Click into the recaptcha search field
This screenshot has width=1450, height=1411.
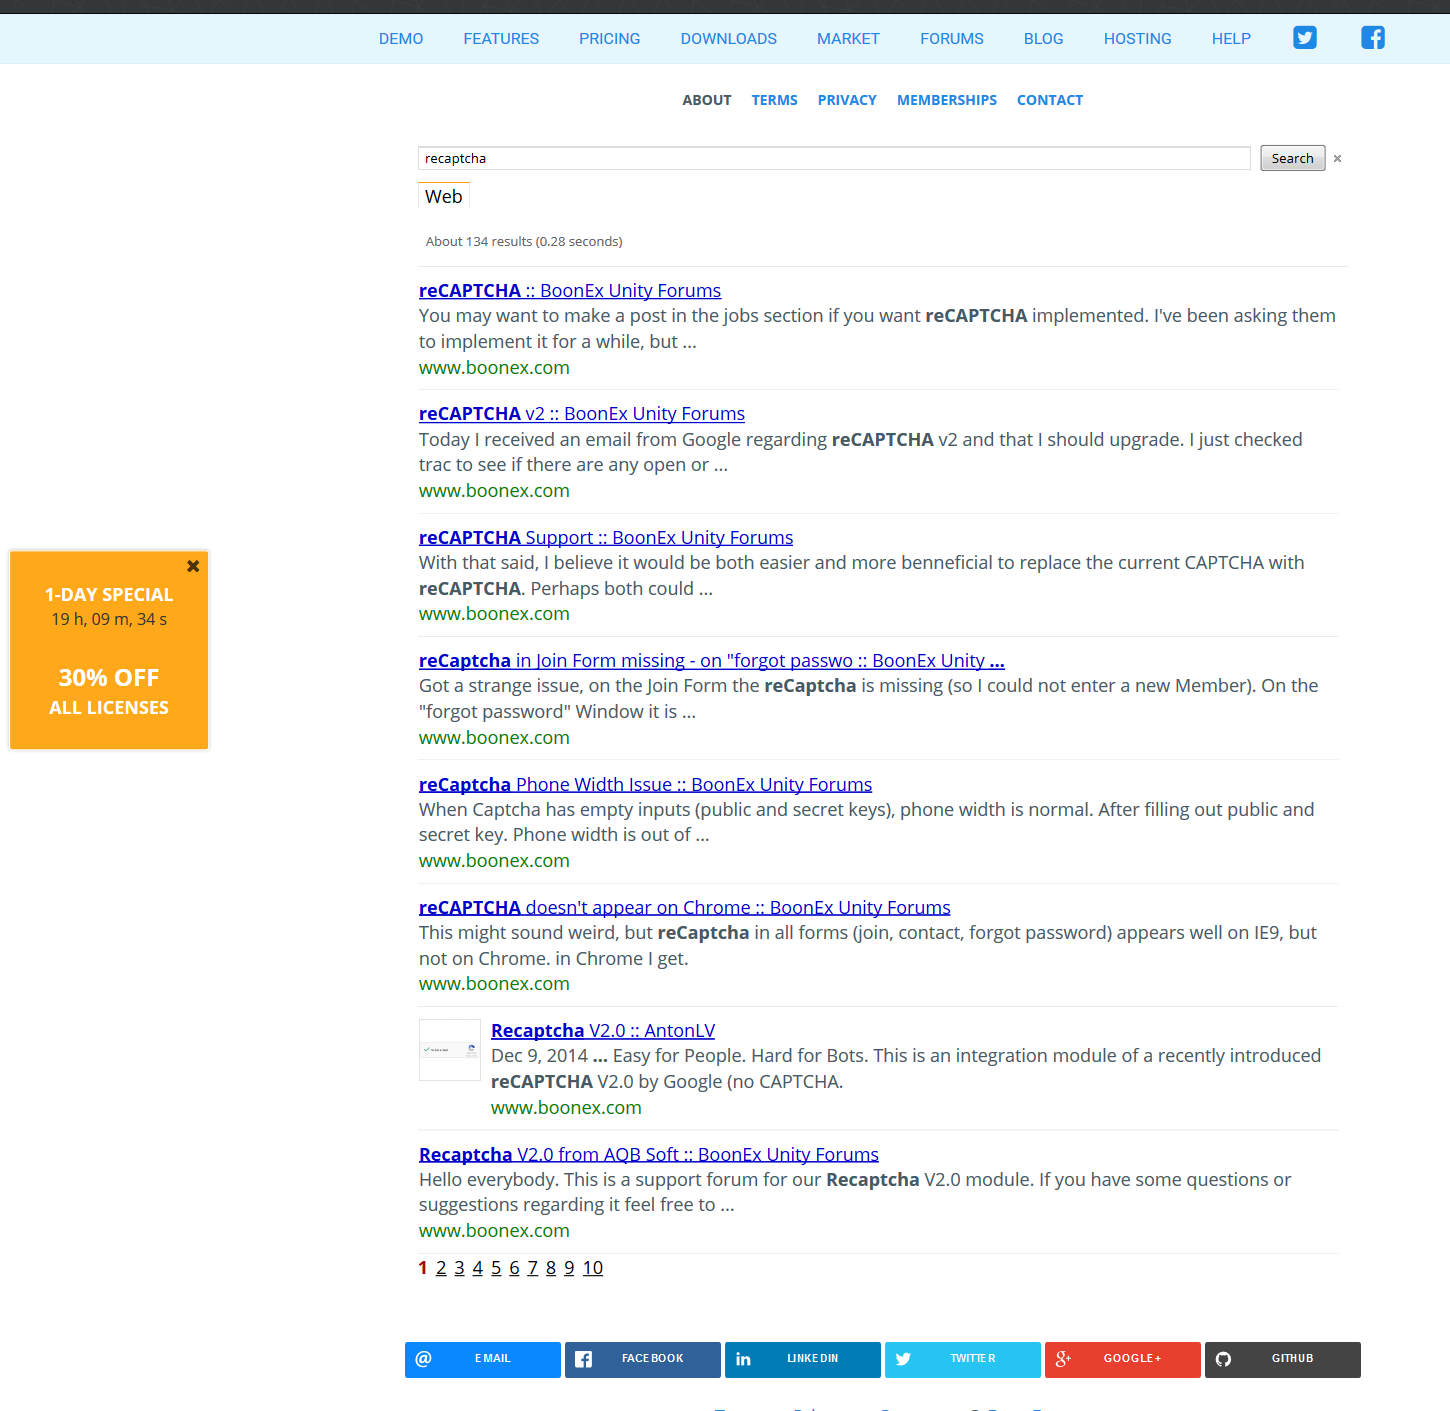click(833, 159)
